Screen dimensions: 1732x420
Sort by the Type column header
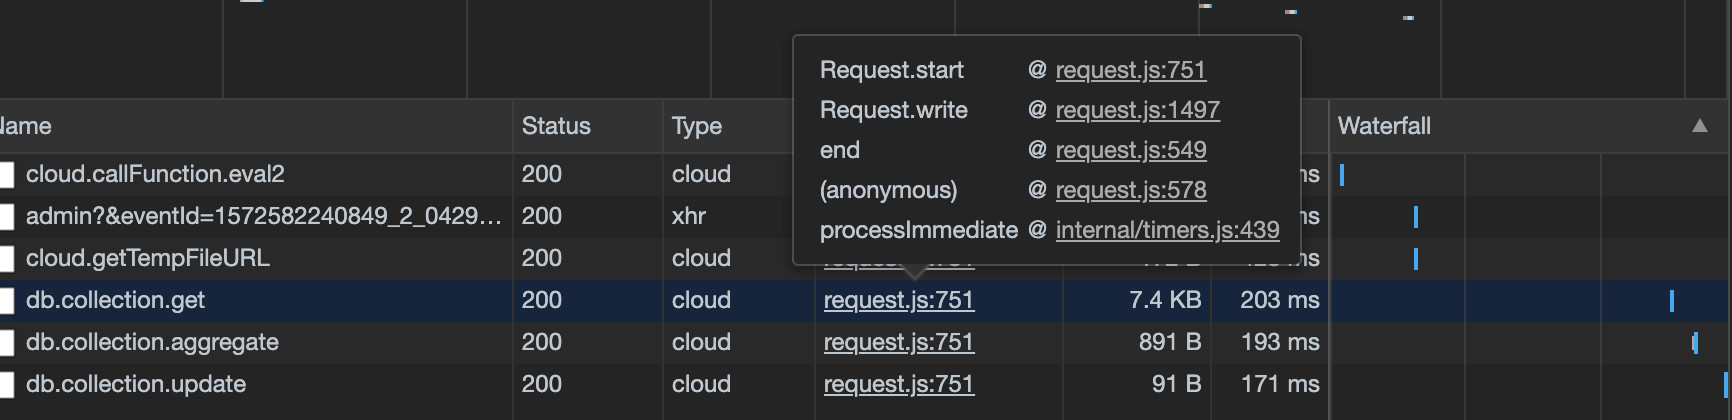697,126
